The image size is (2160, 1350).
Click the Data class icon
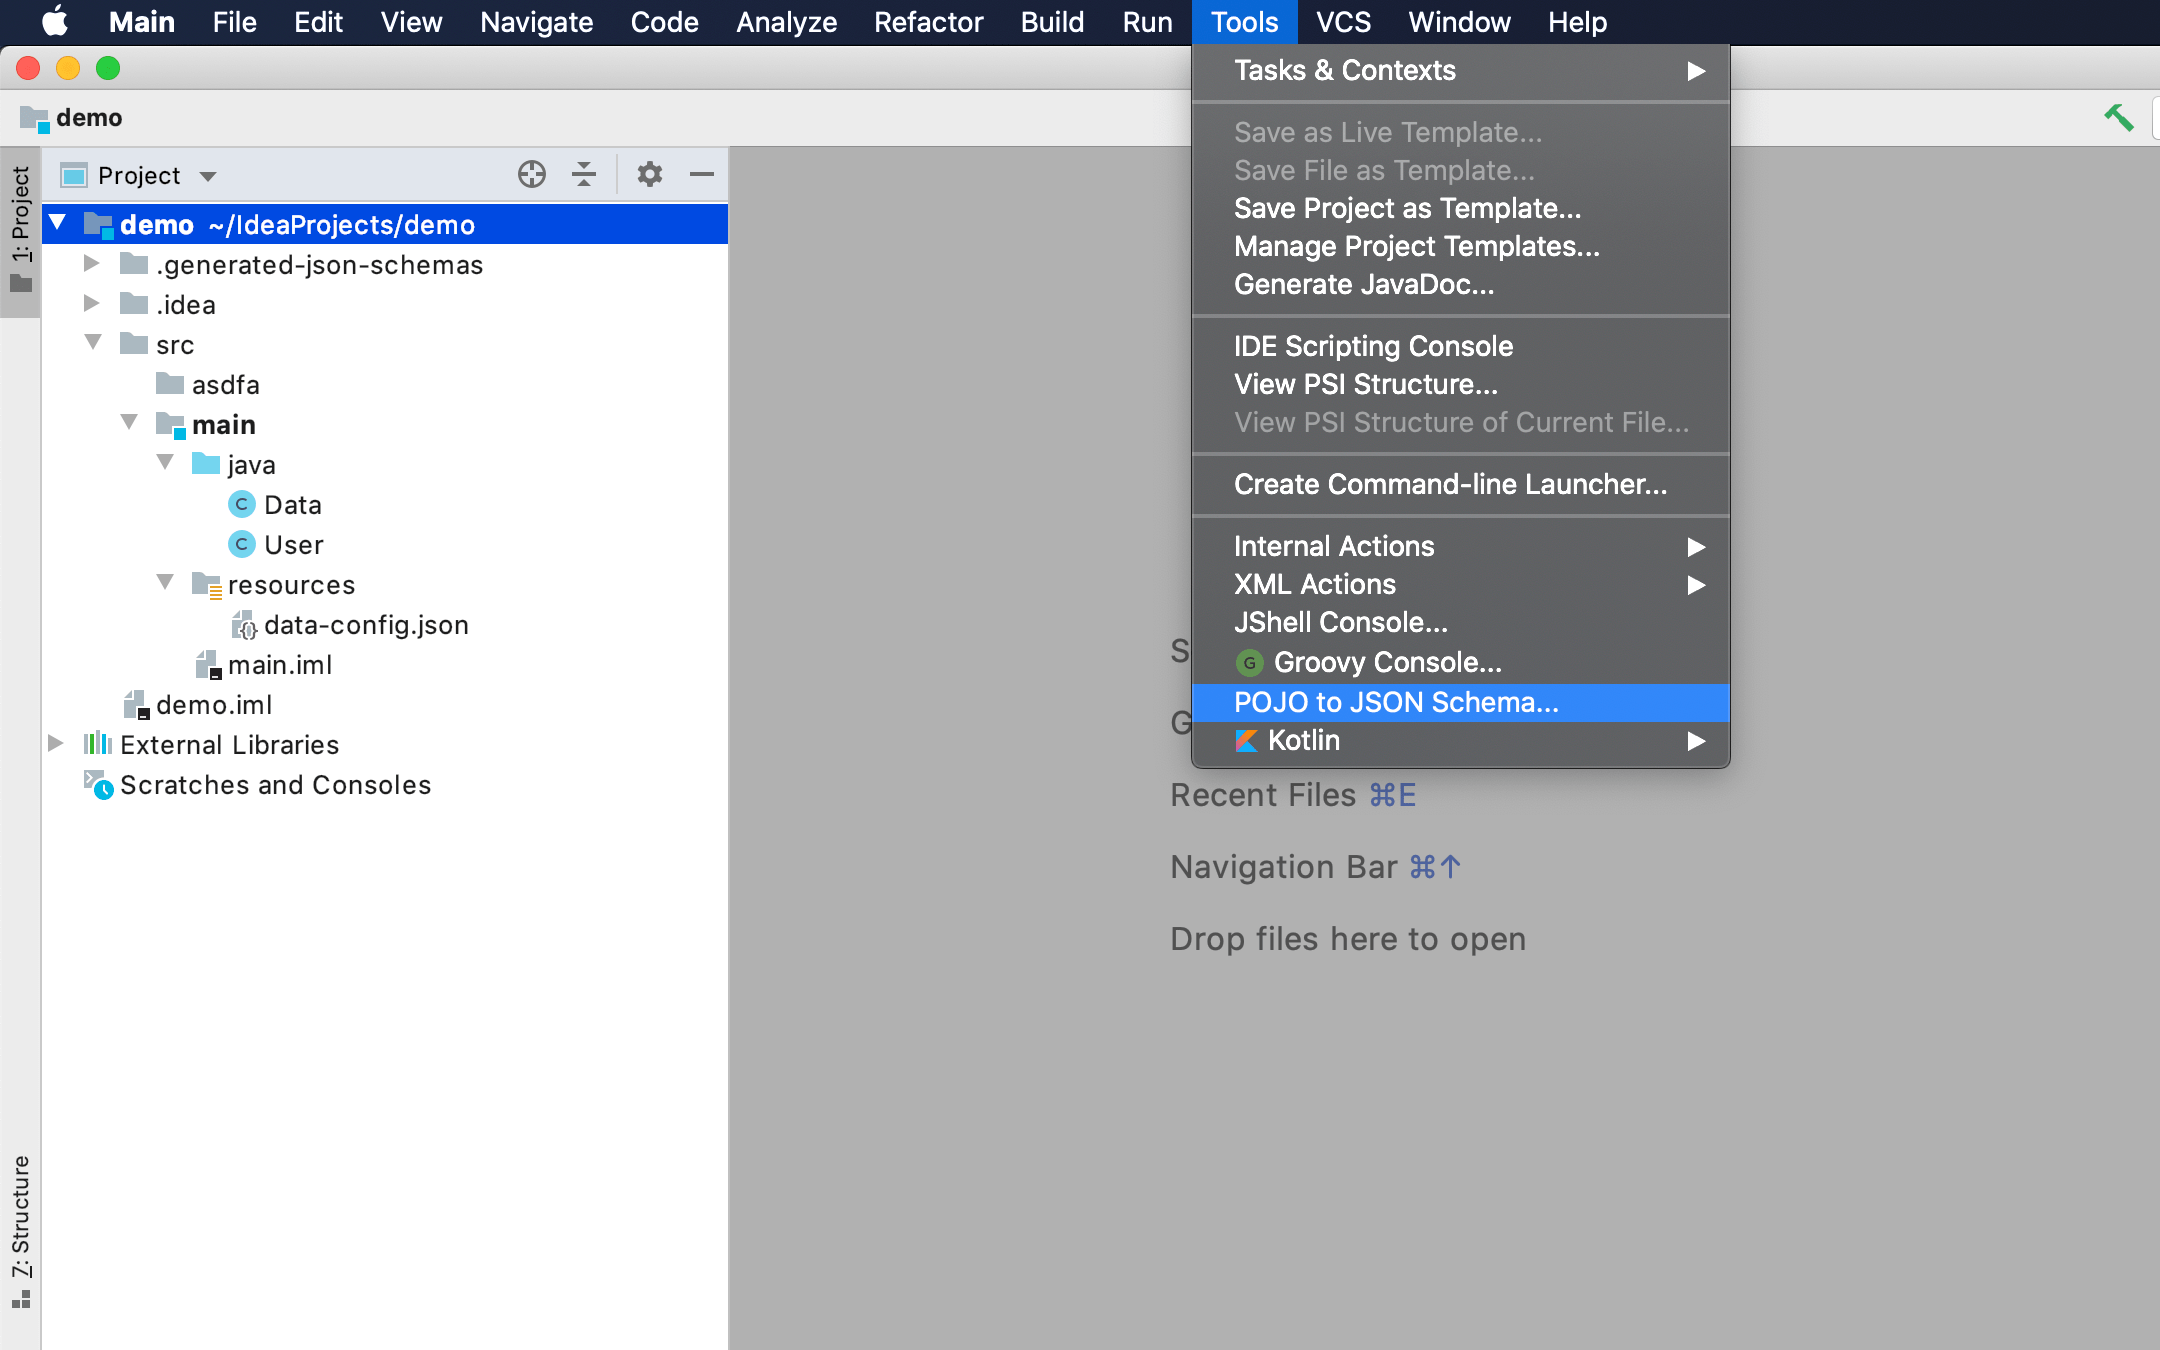[x=242, y=505]
